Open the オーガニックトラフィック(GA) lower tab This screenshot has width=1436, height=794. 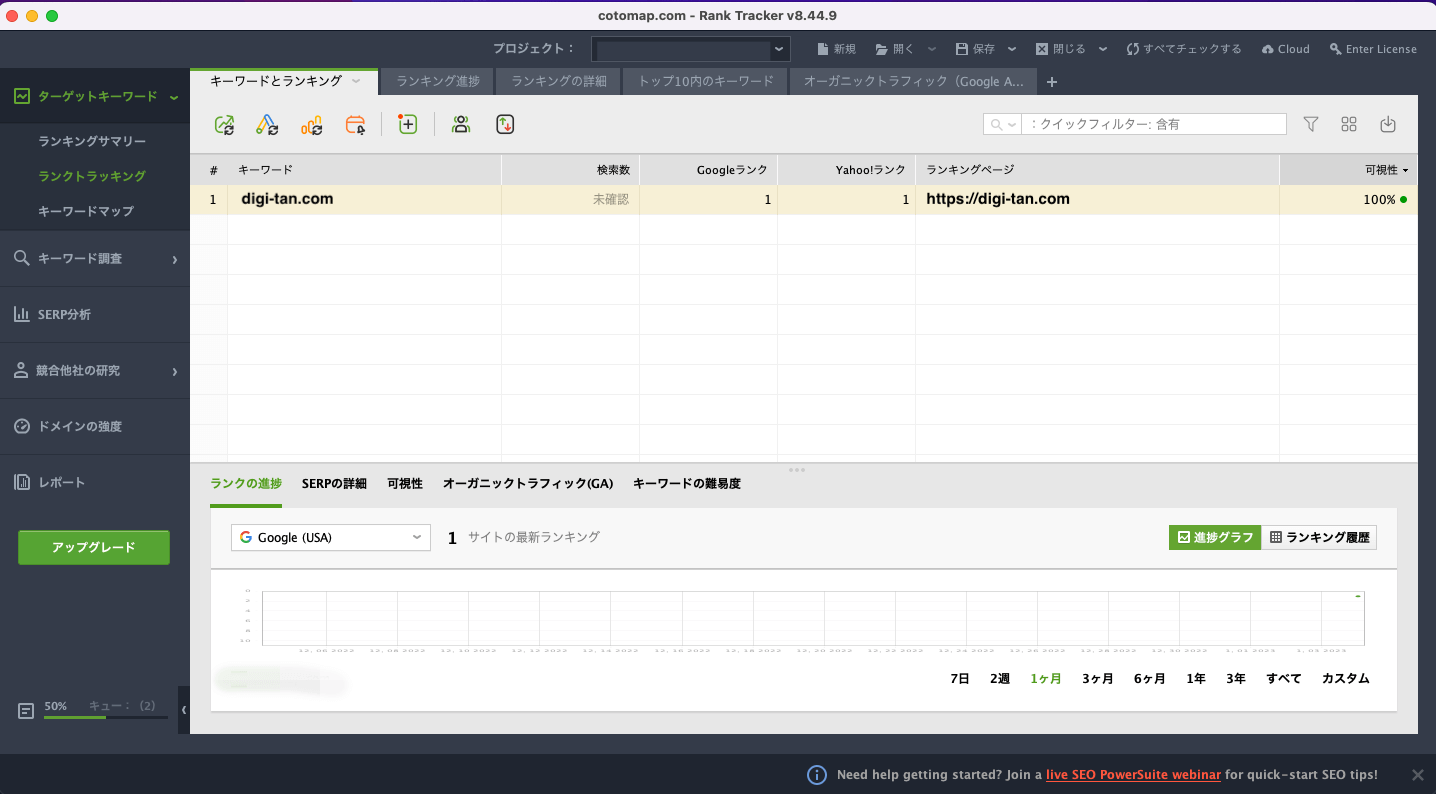528,483
